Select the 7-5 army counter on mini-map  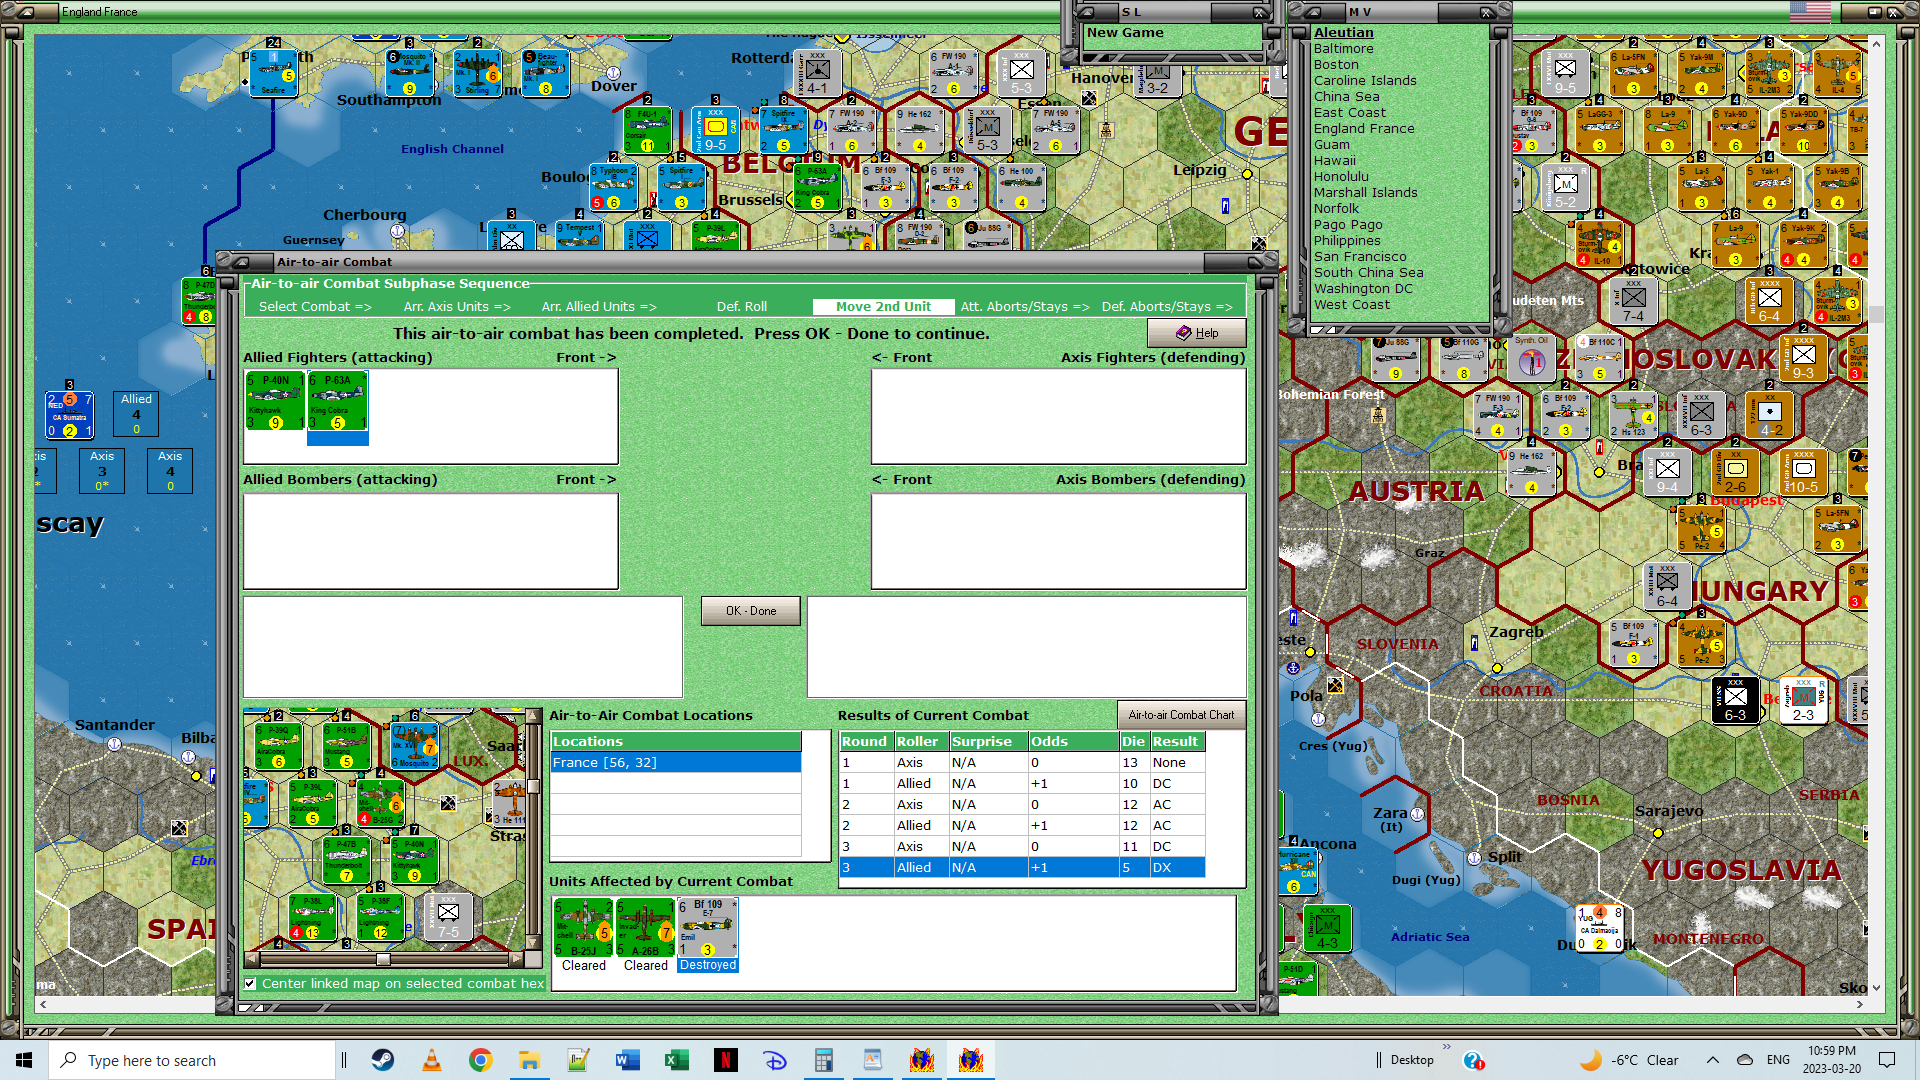pos(448,917)
